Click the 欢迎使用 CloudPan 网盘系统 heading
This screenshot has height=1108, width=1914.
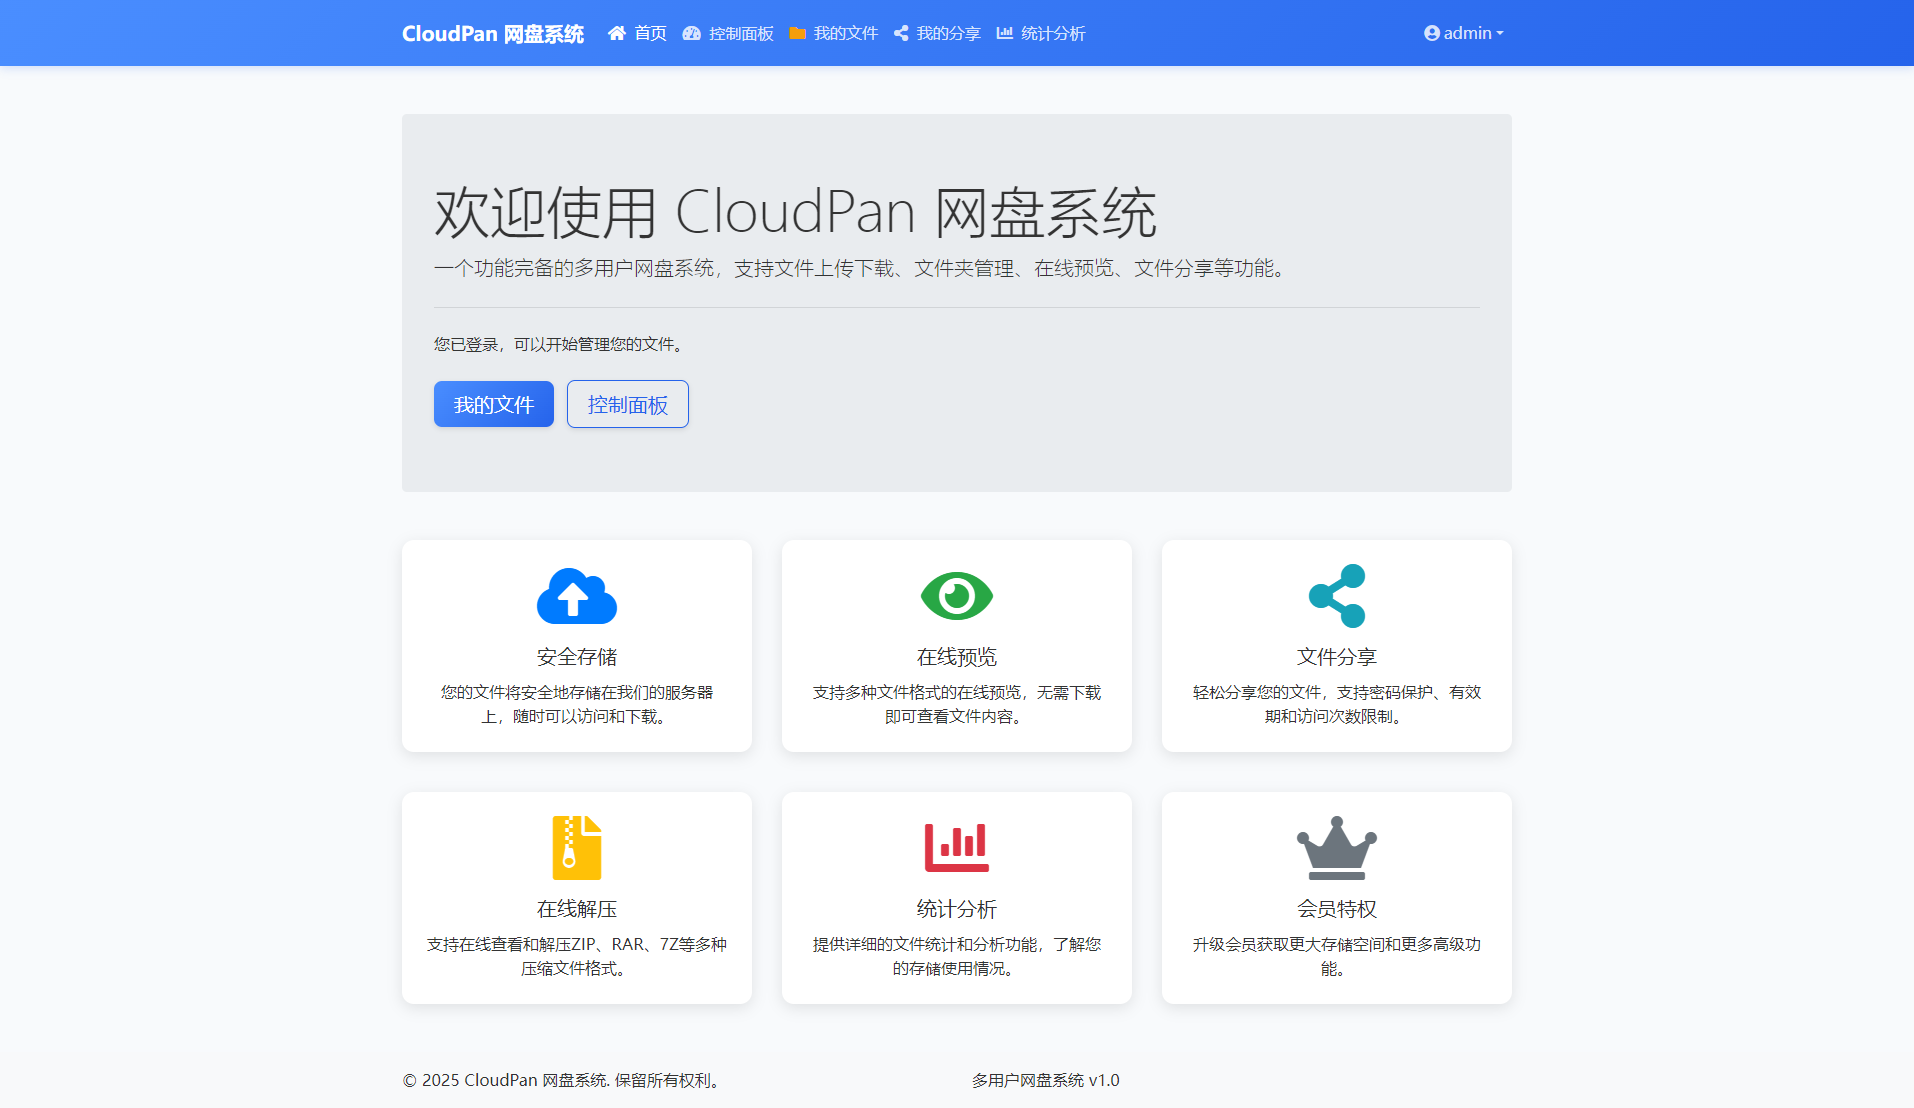[795, 213]
